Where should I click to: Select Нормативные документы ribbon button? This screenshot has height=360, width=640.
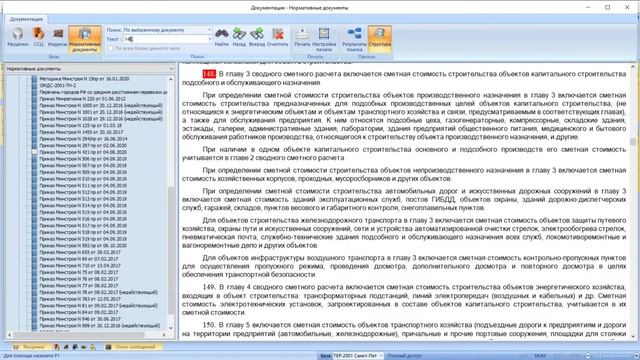coord(84,39)
